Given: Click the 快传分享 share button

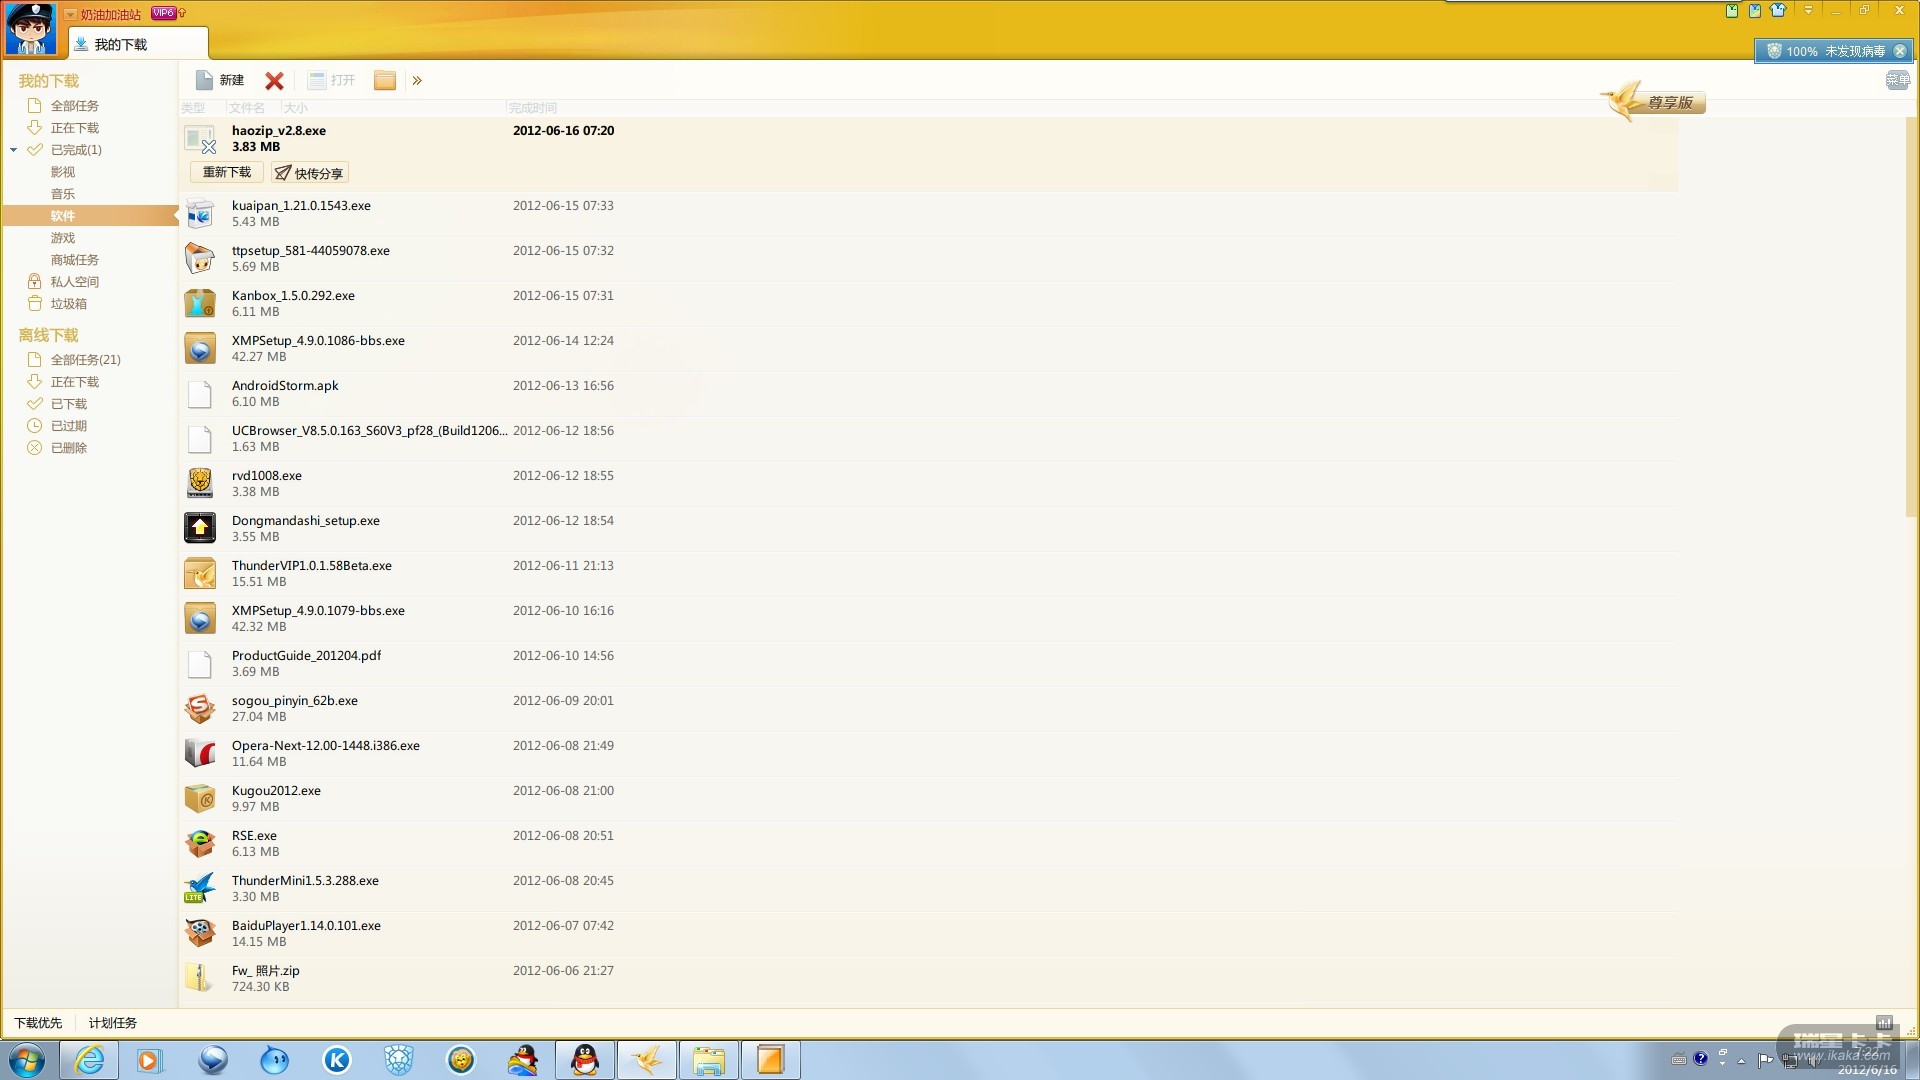Looking at the screenshot, I should point(309,173).
